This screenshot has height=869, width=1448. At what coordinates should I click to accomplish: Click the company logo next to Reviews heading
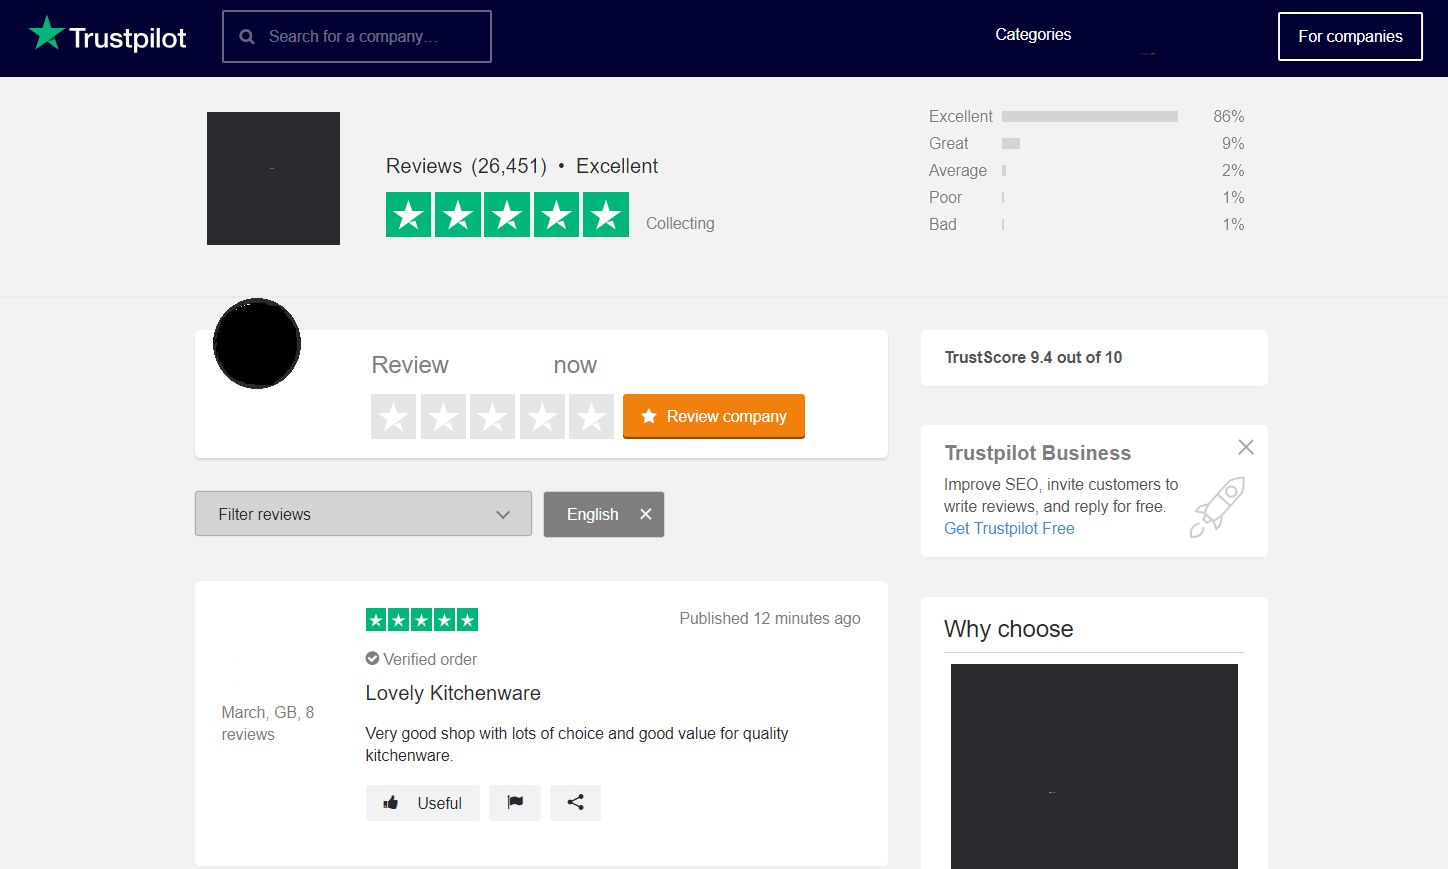click(x=273, y=178)
